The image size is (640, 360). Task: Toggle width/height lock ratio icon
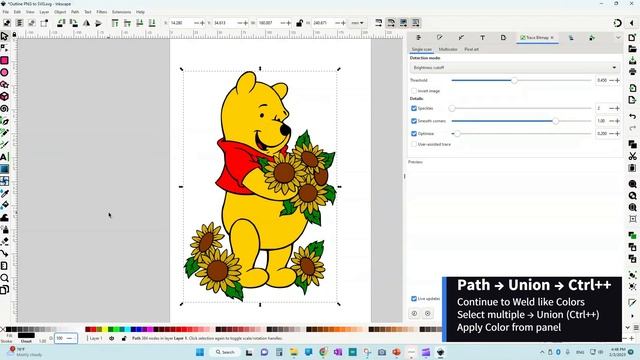(x=299, y=23)
